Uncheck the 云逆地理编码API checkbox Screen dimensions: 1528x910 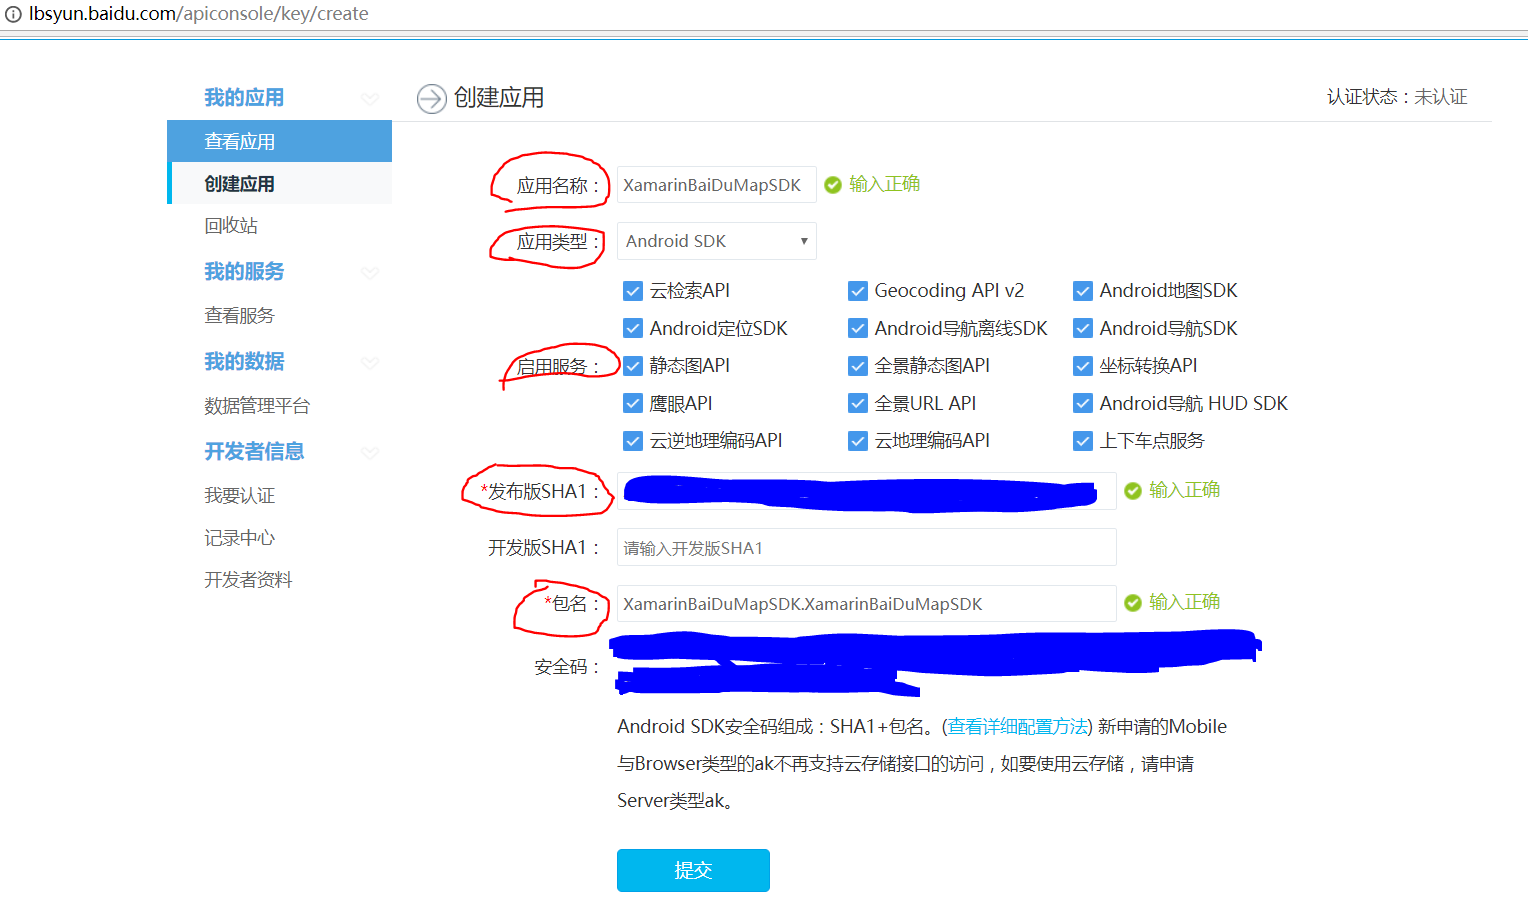click(x=633, y=441)
